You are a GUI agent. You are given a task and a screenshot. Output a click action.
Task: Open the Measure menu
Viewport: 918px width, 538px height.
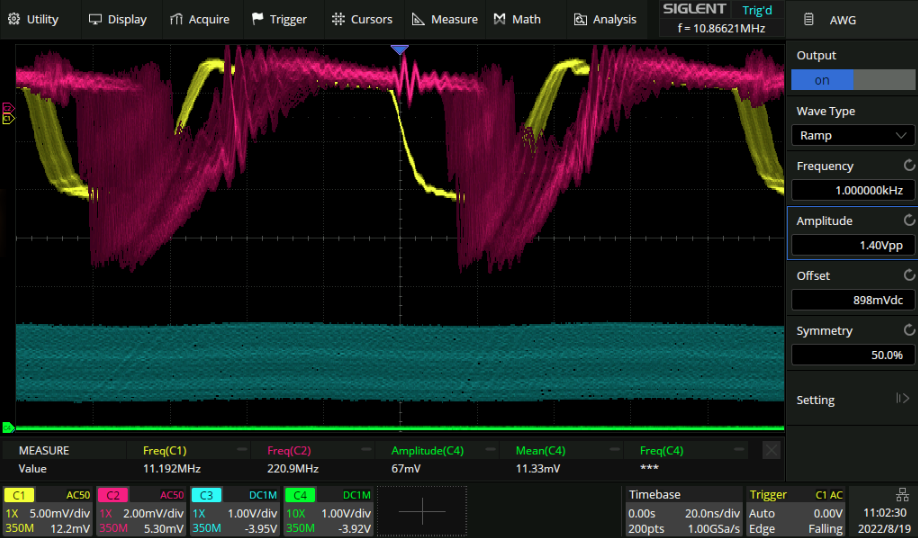(445, 19)
